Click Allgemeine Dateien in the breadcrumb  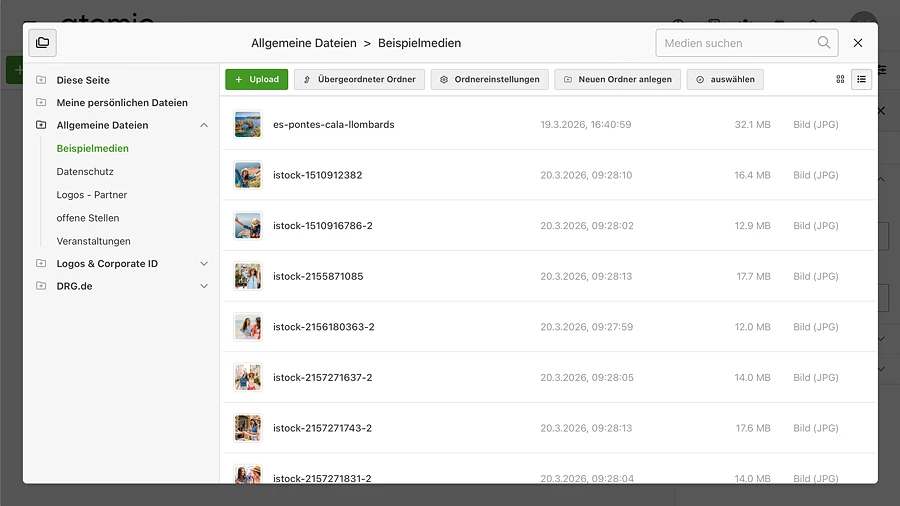tap(303, 43)
